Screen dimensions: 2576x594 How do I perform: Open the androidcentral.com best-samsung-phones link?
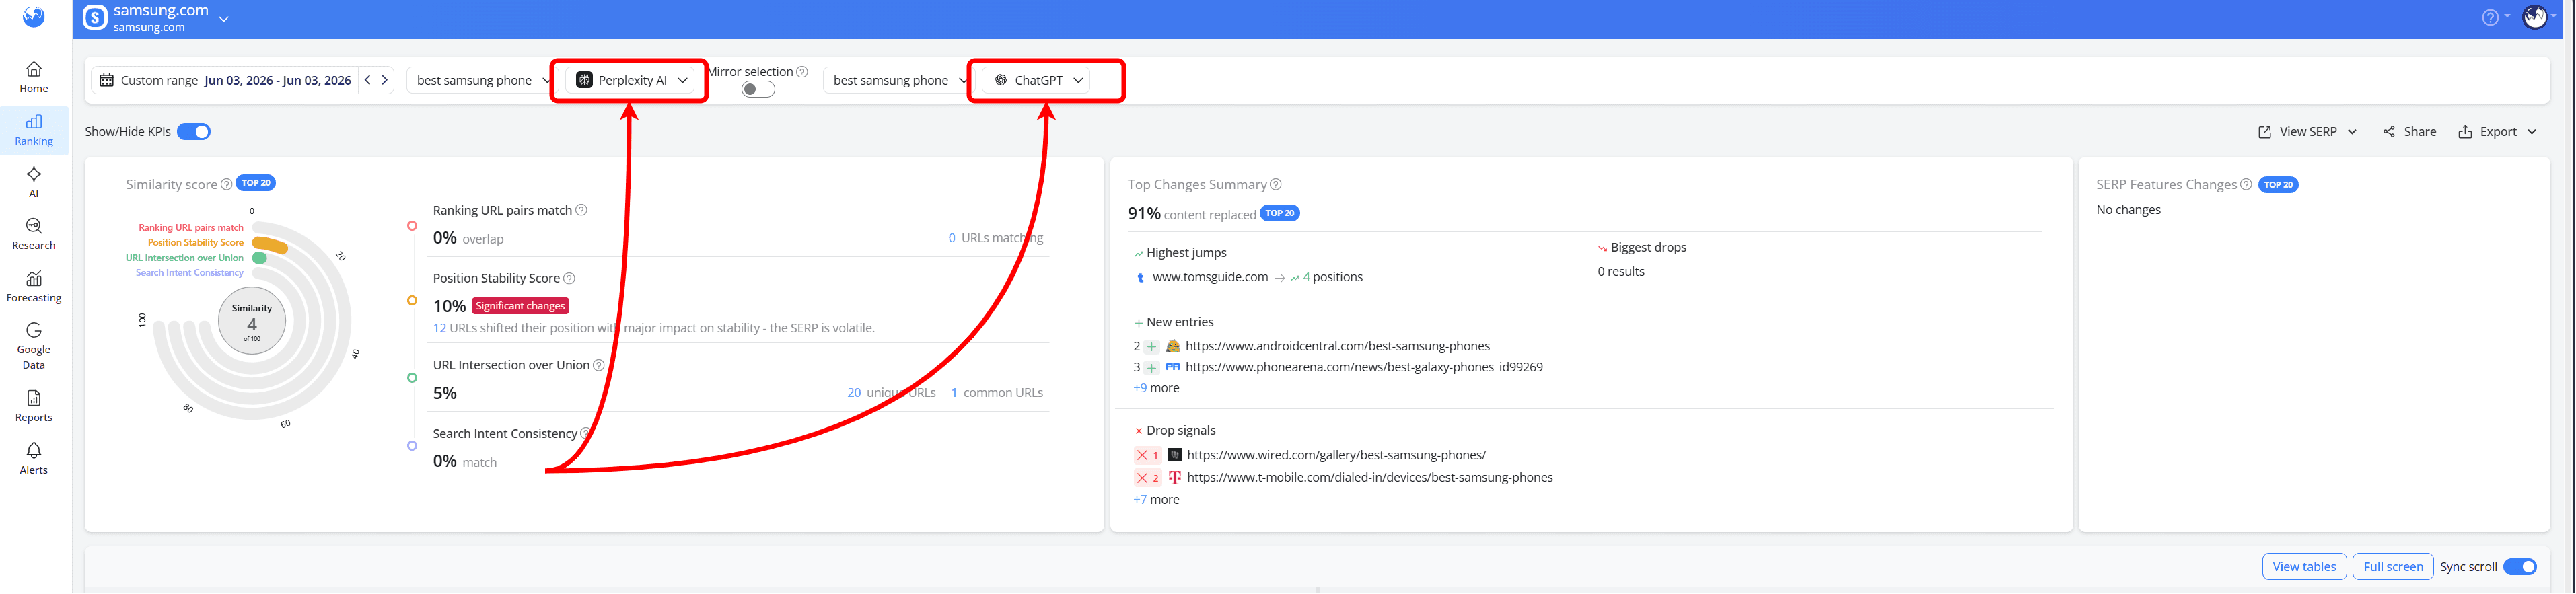[1337, 347]
